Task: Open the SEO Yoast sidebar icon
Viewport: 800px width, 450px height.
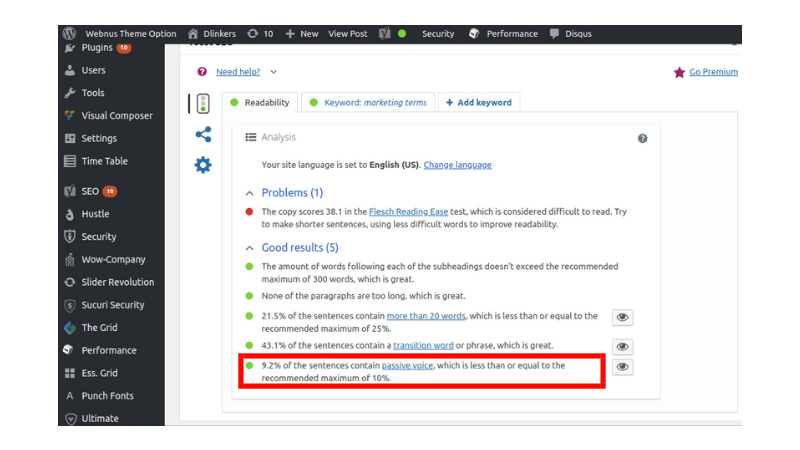Action: point(70,191)
